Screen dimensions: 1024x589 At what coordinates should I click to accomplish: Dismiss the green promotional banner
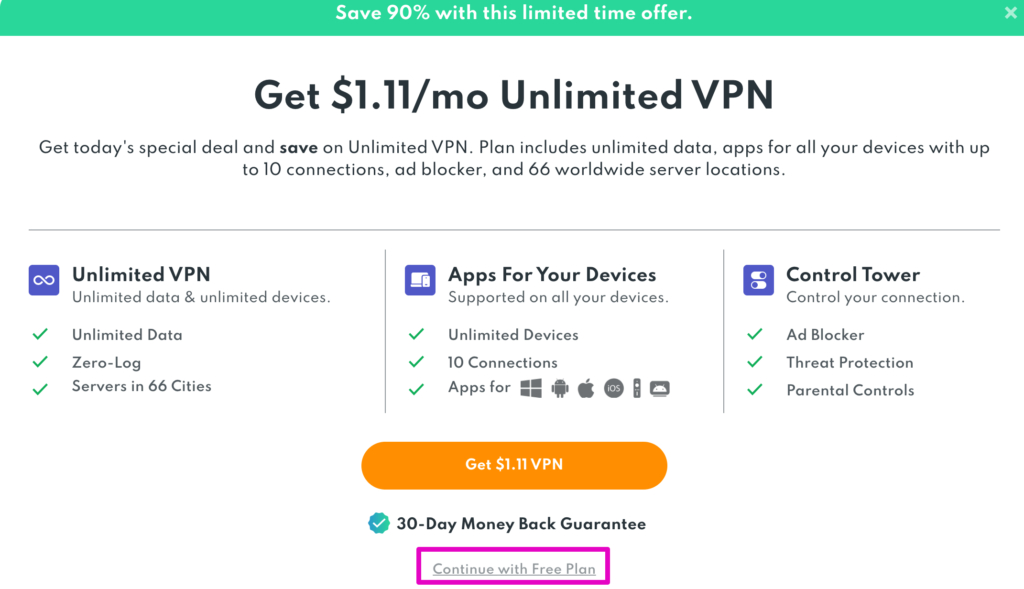[x=1010, y=13]
